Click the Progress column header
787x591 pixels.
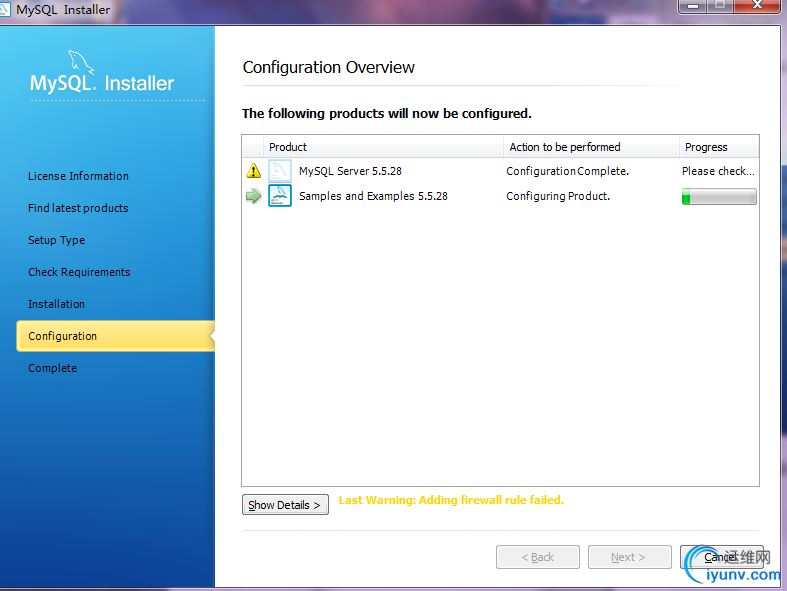point(719,147)
